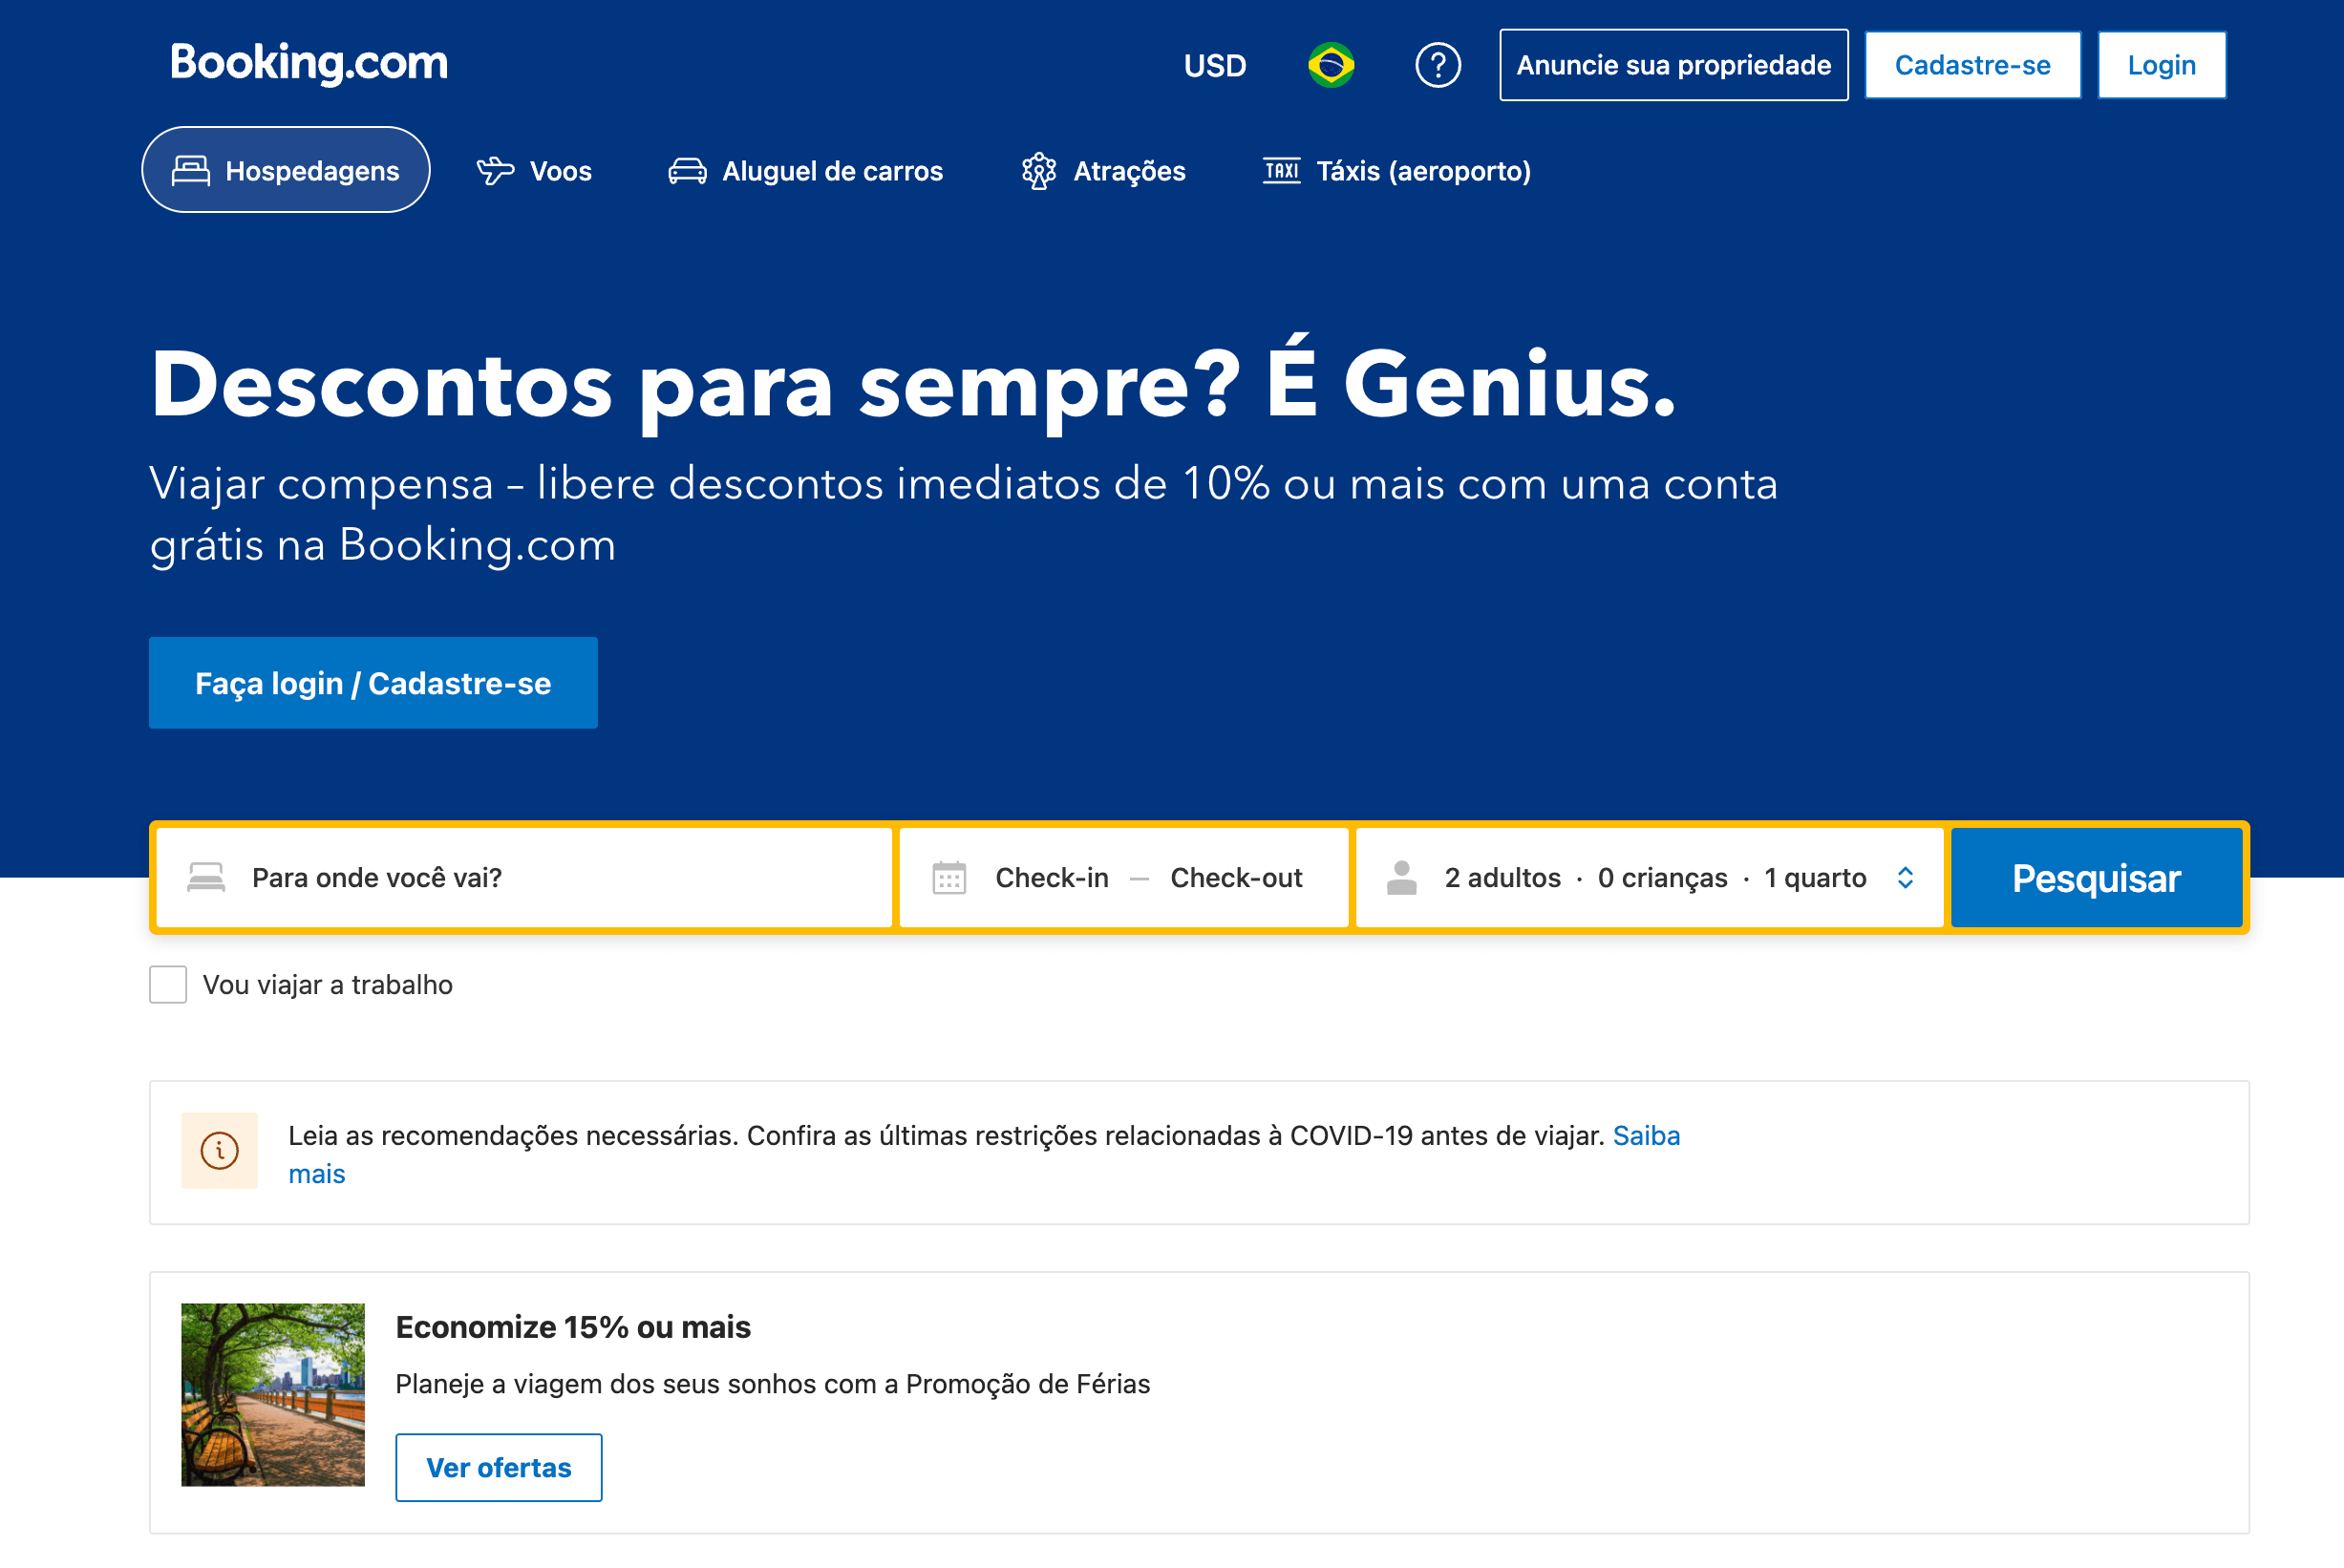Viewport: 2344px width, 1568px height.
Task: Tick the Vou viajar a trabalho checkbox
Action: 168,984
